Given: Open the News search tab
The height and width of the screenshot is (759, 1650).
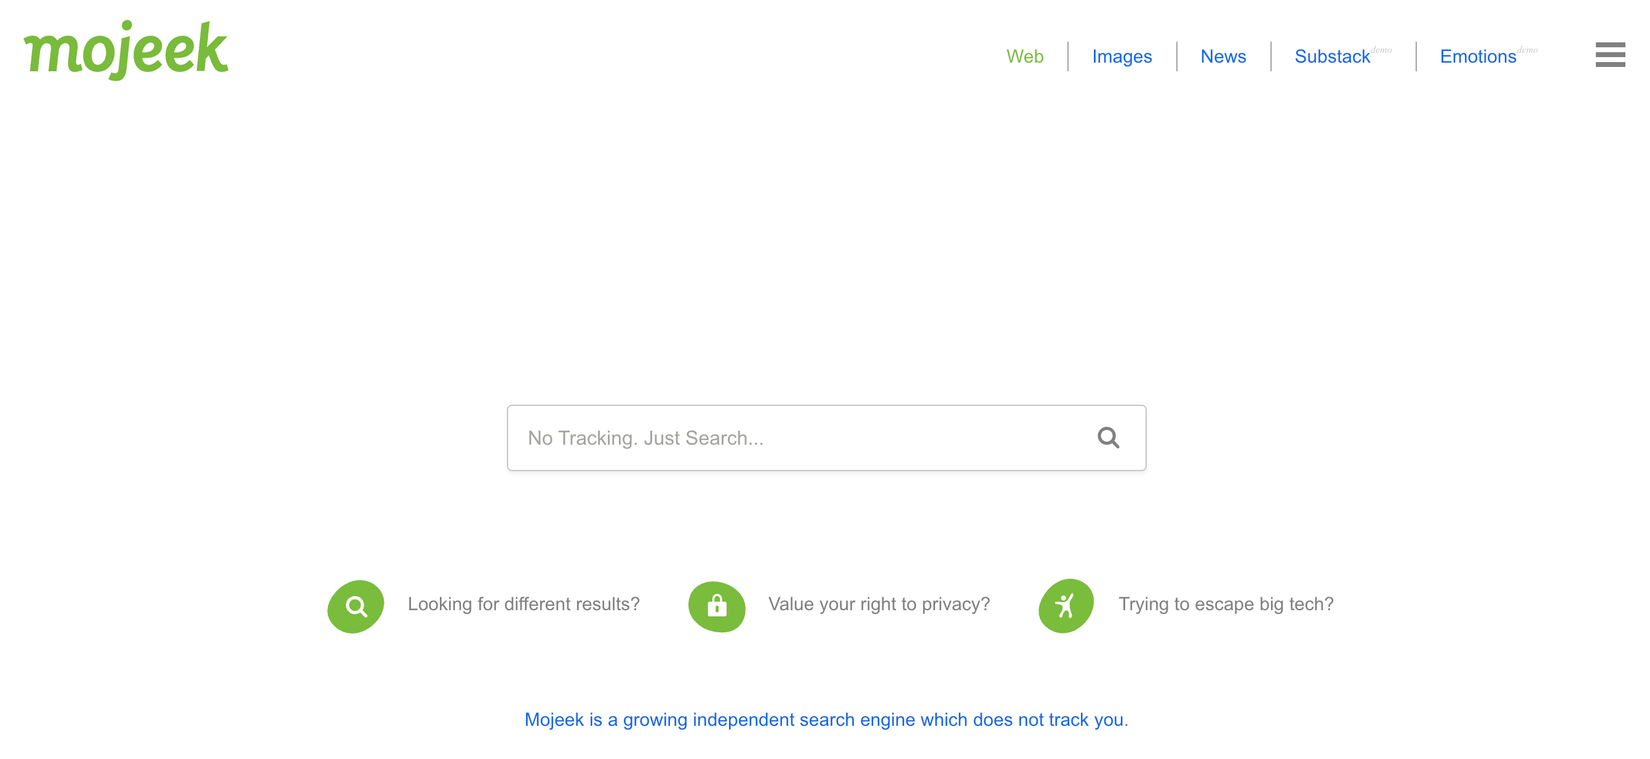Looking at the screenshot, I should tap(1223, 57).
